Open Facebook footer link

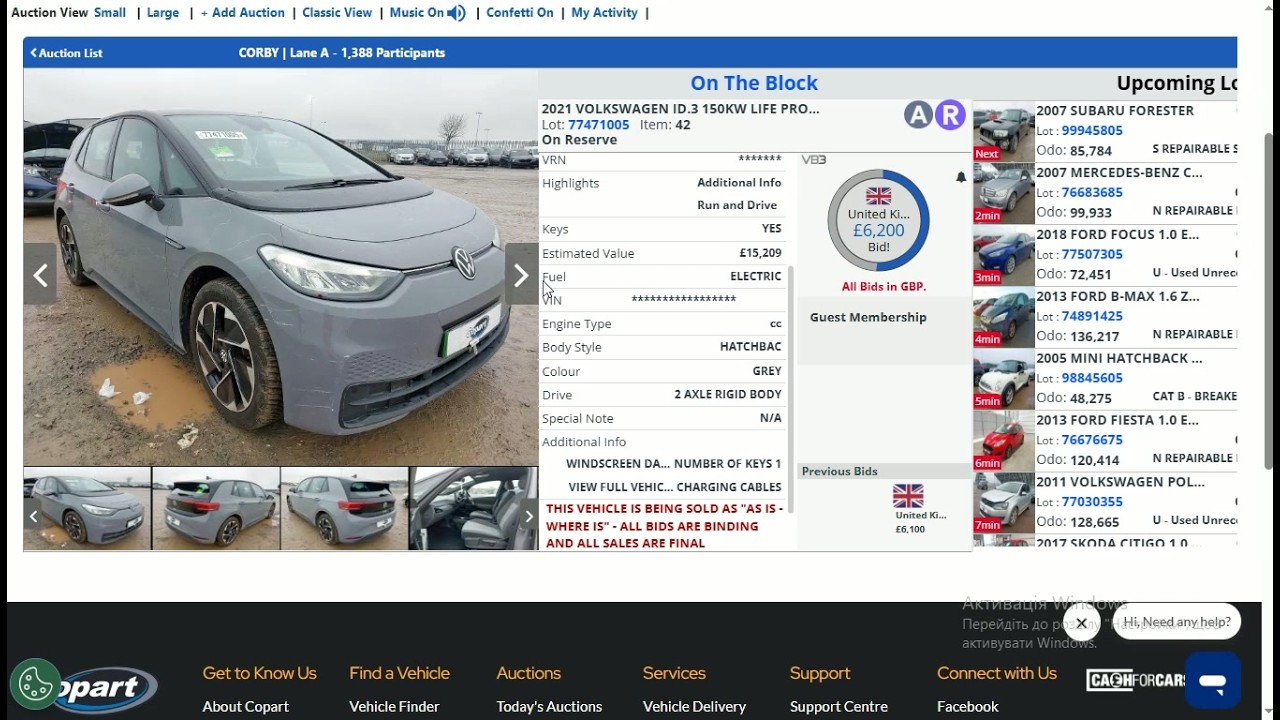click(x=968, y=706)
